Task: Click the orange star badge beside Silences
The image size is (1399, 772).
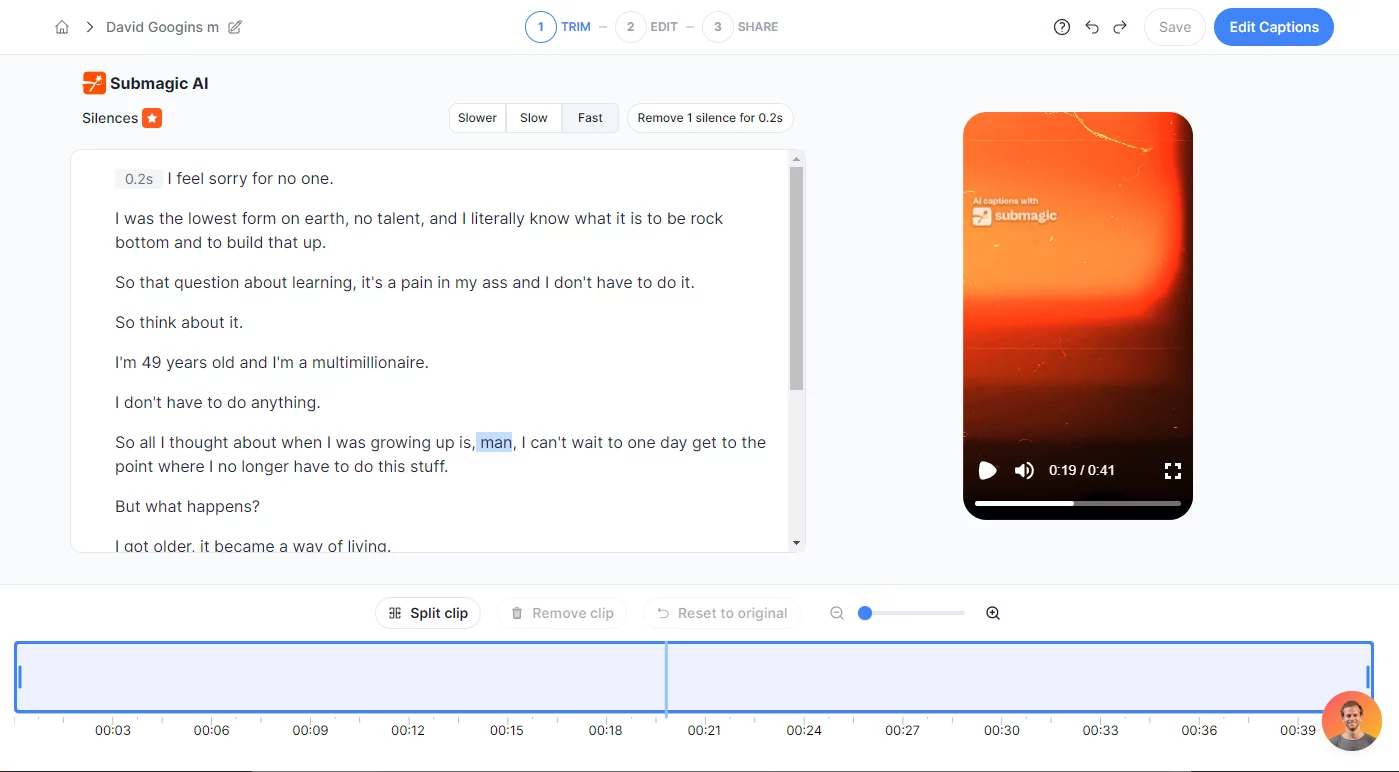Action: point(152,118)
